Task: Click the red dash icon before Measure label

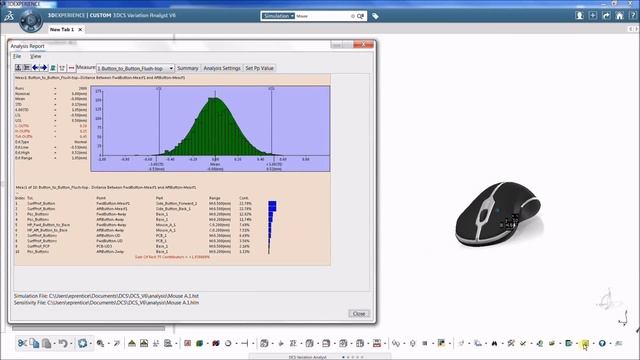Action: click(x=71, y=68)
